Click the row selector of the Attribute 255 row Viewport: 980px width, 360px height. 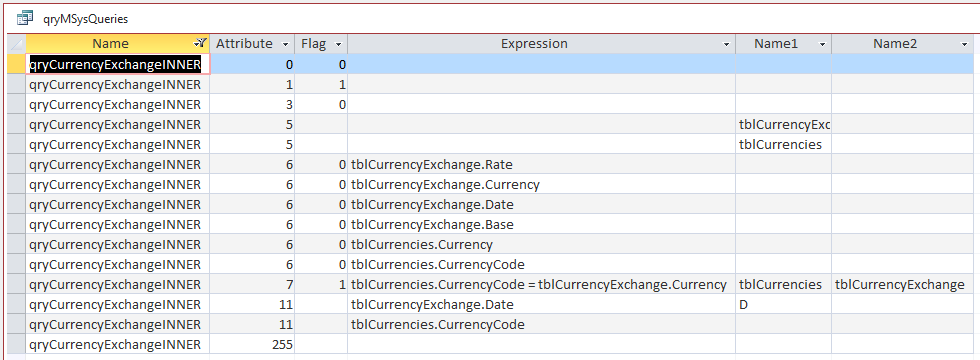17,344
